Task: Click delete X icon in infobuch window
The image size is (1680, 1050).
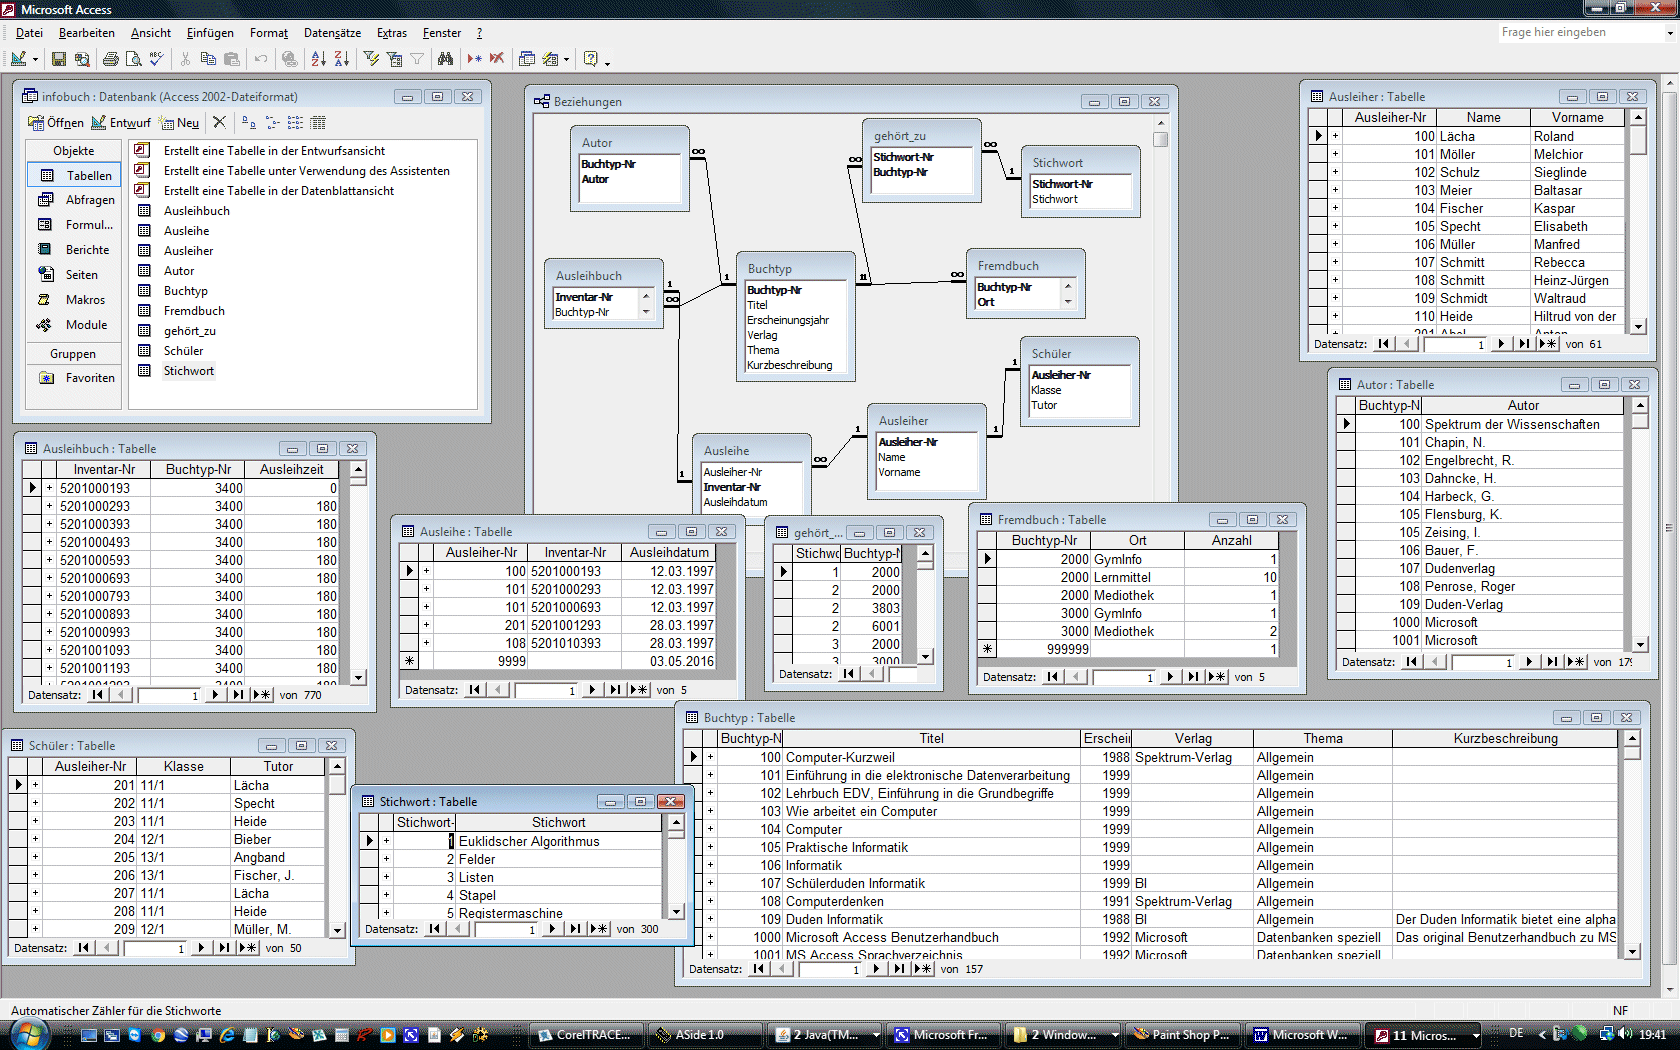Action: 220,122
